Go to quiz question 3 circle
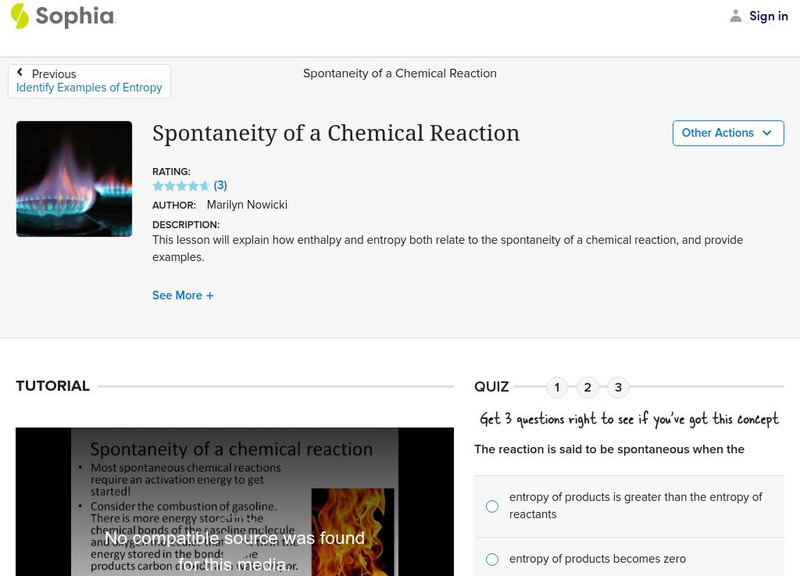 point(618,387)
